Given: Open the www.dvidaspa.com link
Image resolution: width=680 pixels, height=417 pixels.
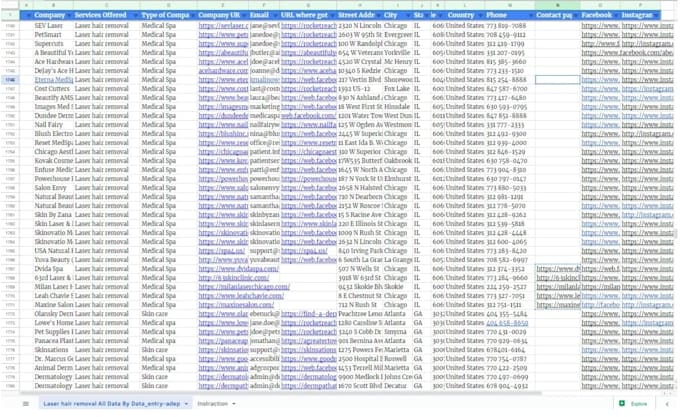Looking at the screenshot, I should click(239, 269).
